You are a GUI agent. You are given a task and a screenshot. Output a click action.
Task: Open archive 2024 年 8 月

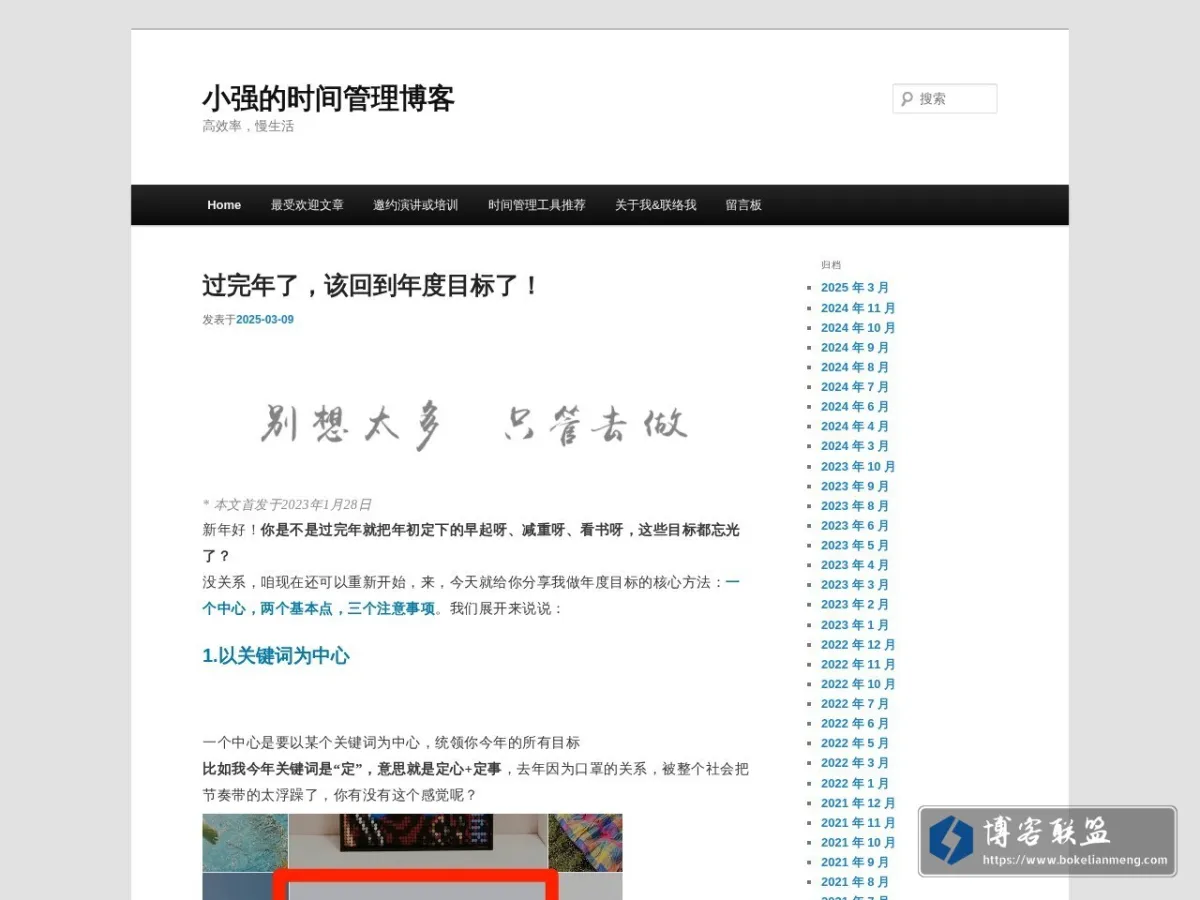coord(855,367)
